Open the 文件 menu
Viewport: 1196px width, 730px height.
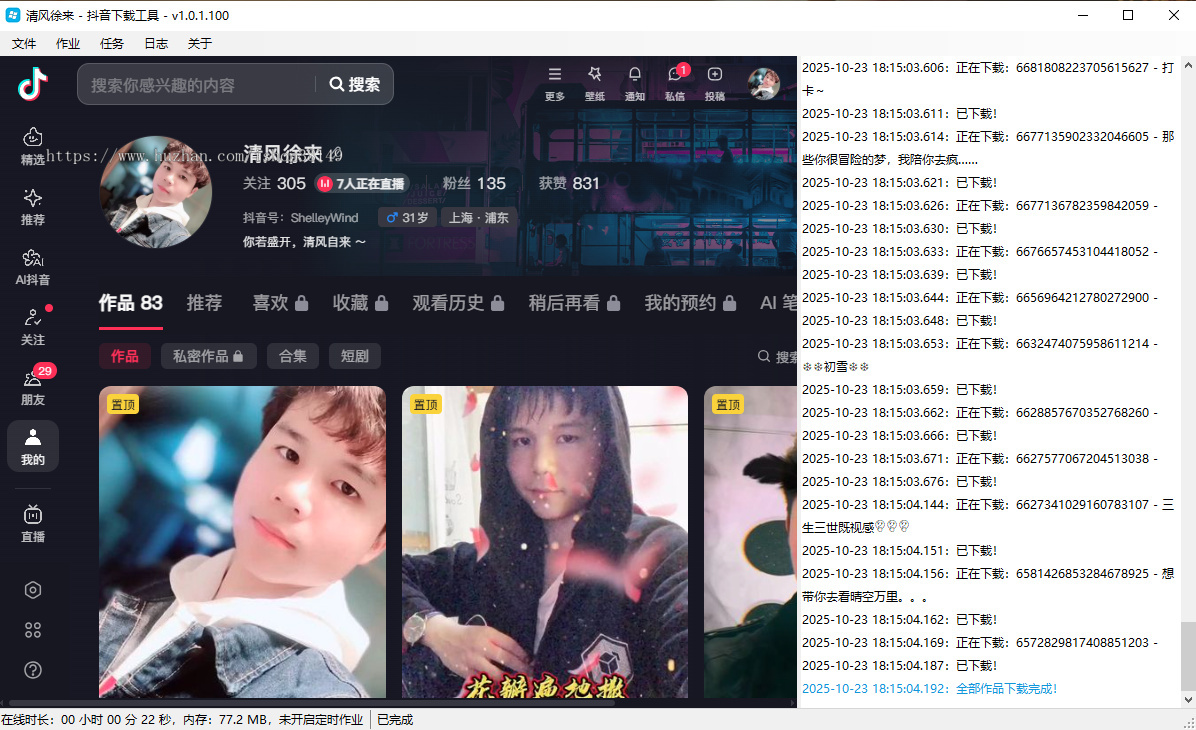click(x=24, y=43)
